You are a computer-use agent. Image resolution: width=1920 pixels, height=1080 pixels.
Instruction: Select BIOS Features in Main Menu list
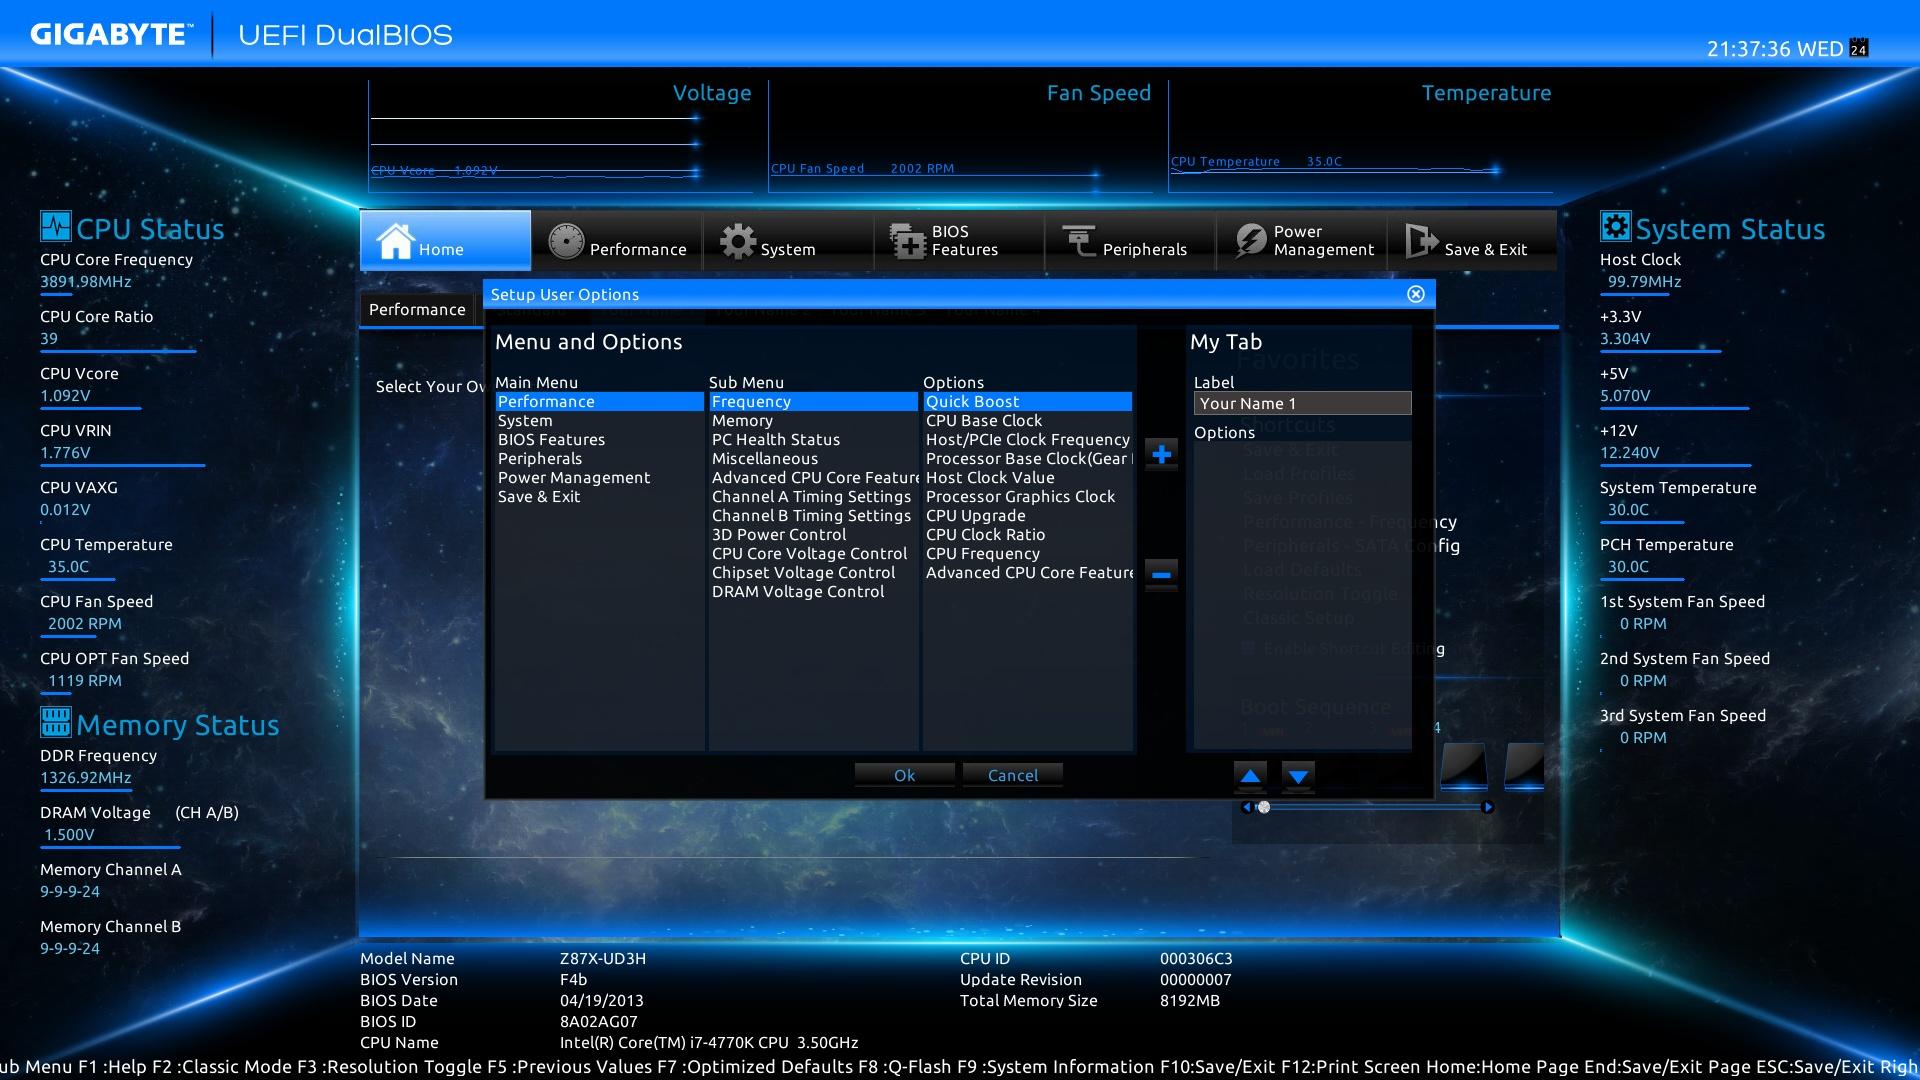click(x=599, y=440)
